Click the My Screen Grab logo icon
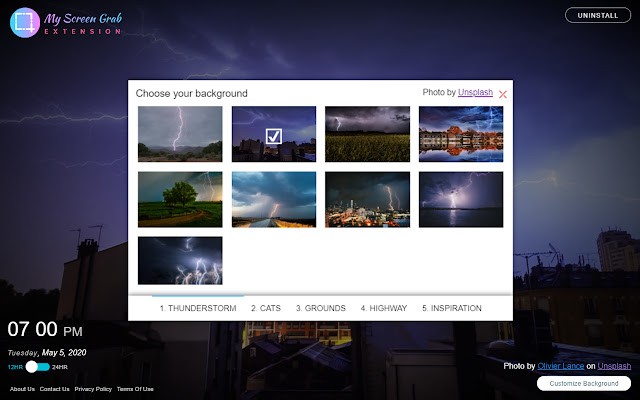Viewport: 640px width, 400px height. 25,23
